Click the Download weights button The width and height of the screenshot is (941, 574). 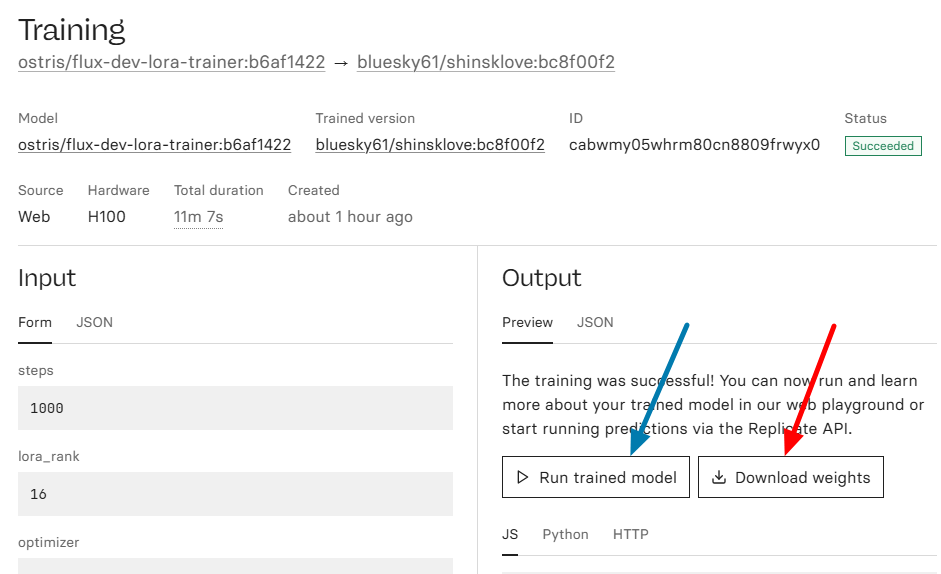coord(790,477)
